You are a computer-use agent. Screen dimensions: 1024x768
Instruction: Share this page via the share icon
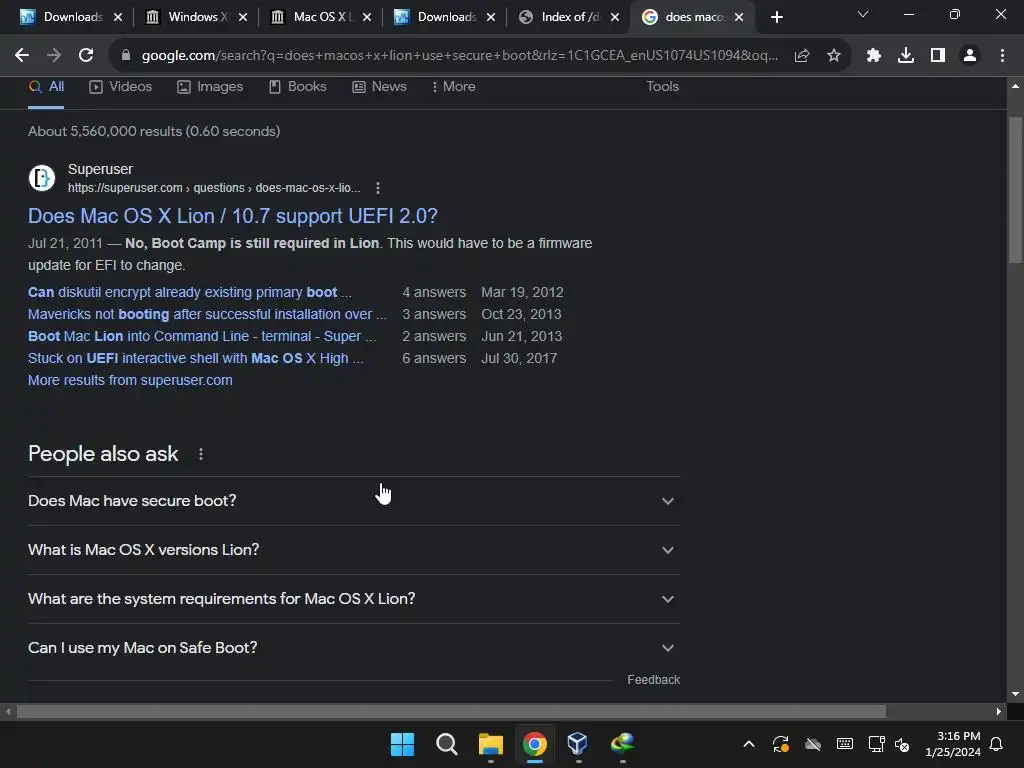click(x=802, y=56)
